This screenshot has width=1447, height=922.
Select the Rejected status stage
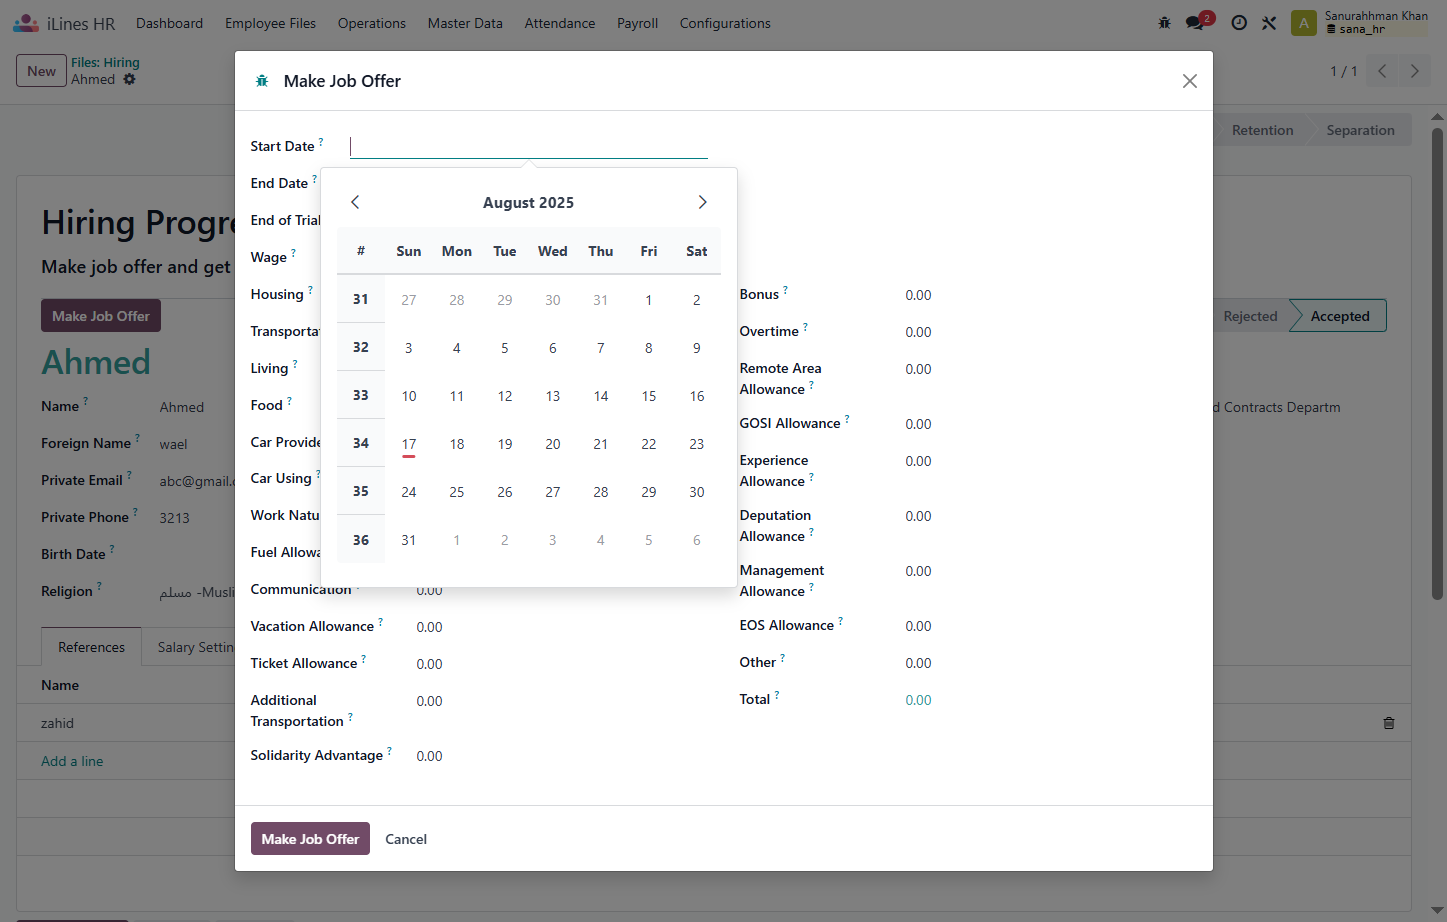(1250, 316)
